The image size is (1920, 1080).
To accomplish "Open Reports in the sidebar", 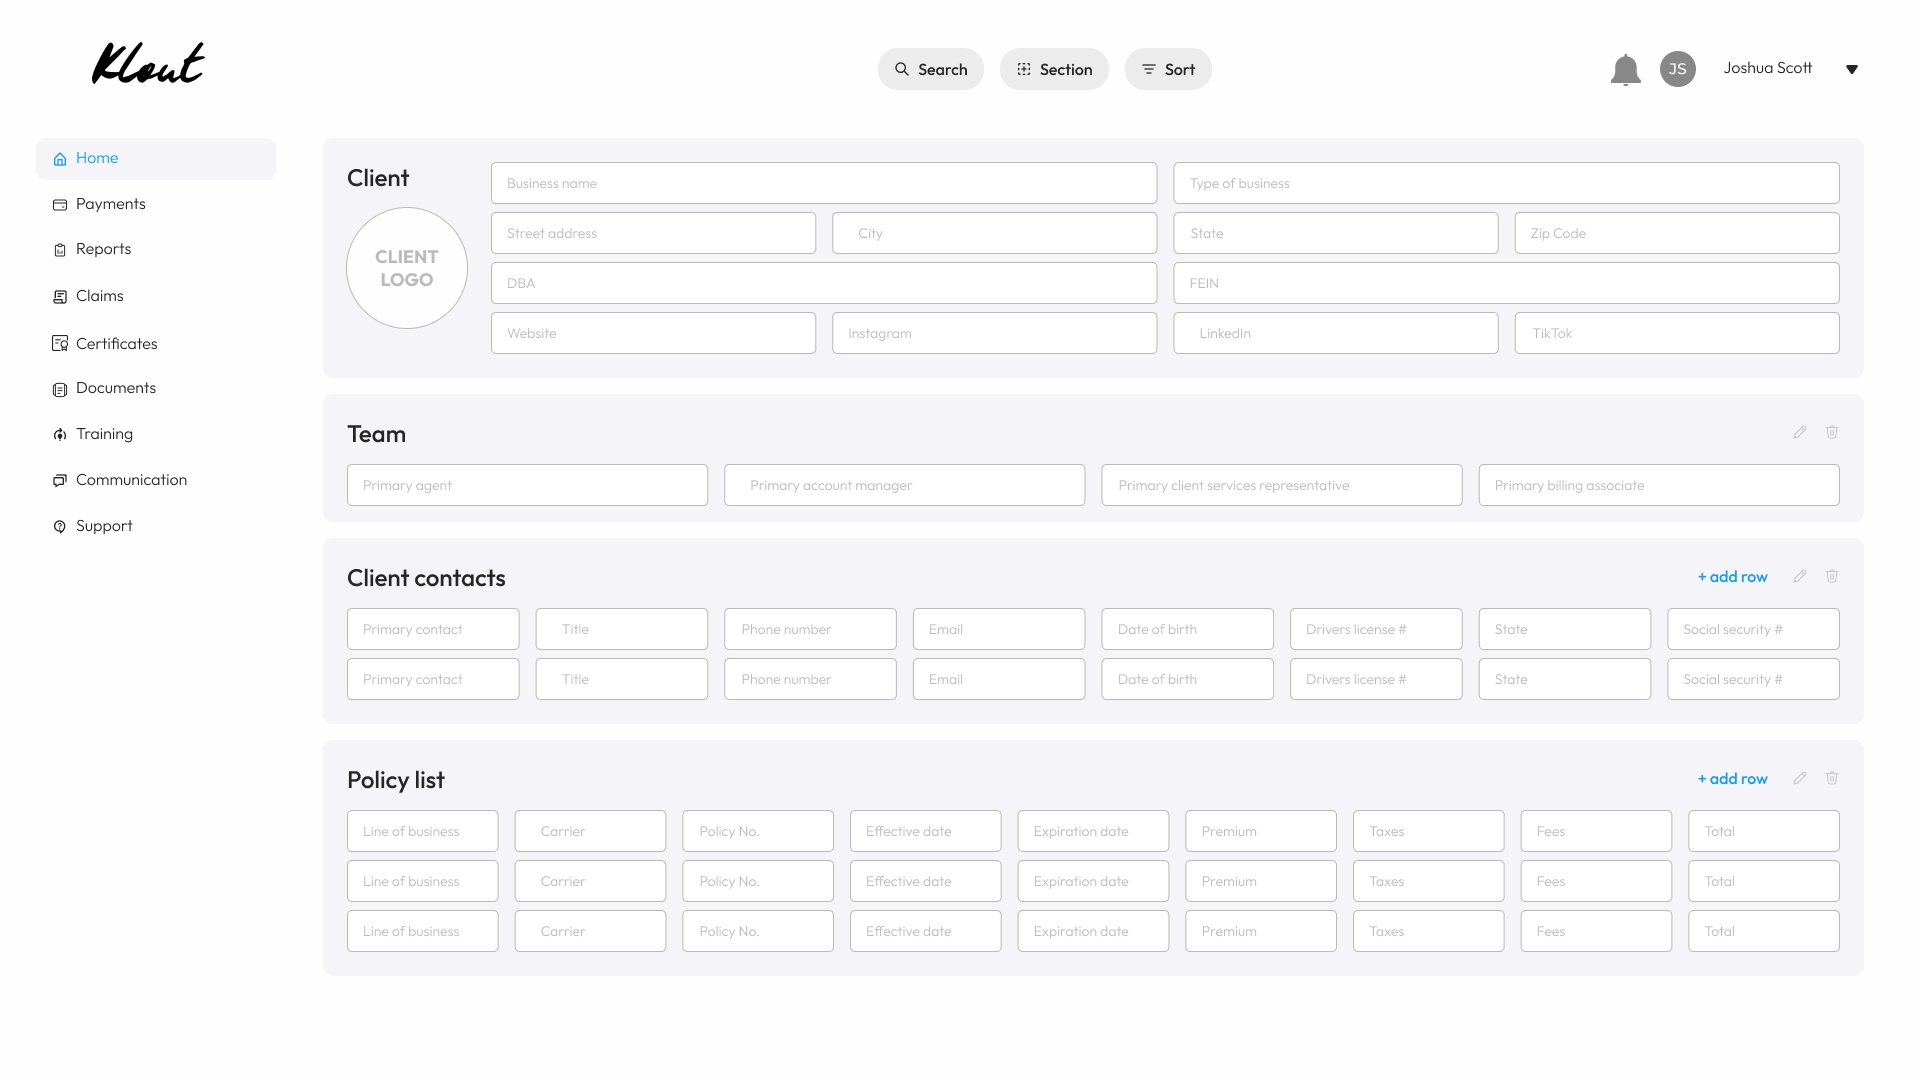I will point(92,249).
